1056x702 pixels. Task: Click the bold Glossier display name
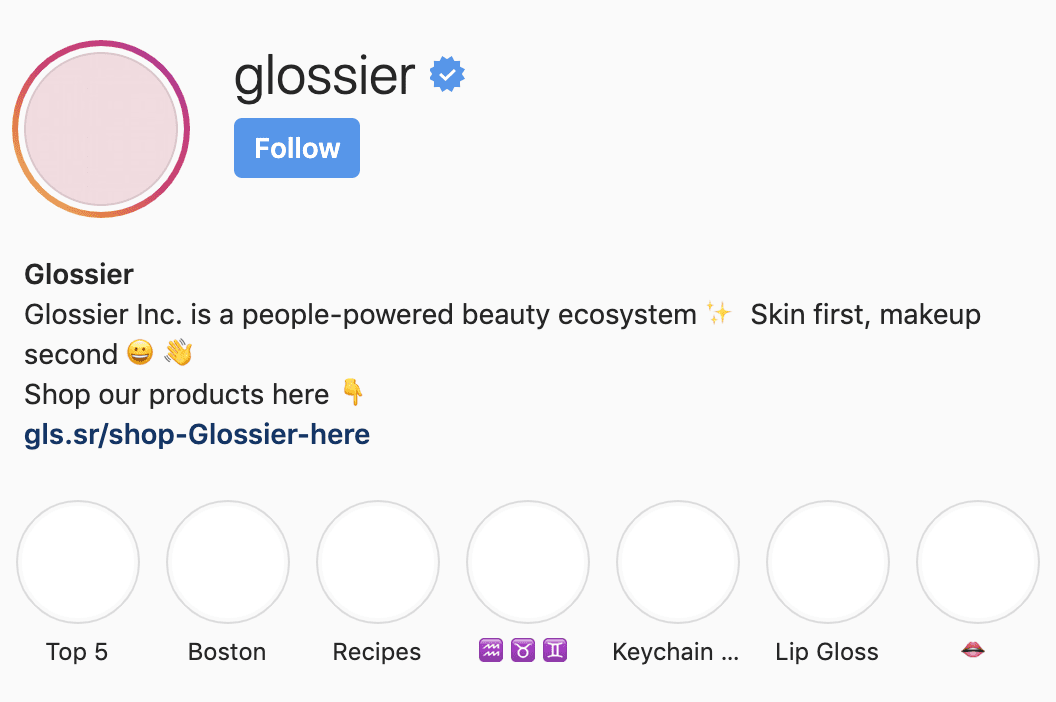(x=79, y=274)
